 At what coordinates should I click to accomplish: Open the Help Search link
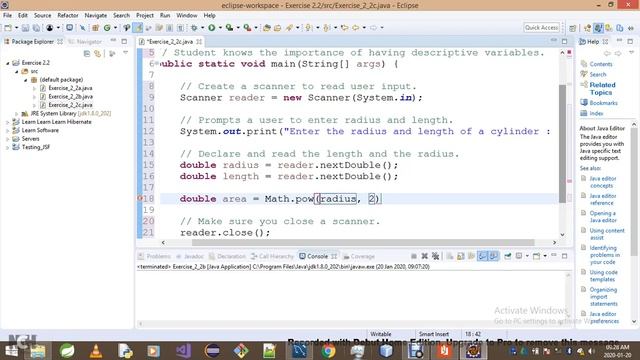point(598,74)
